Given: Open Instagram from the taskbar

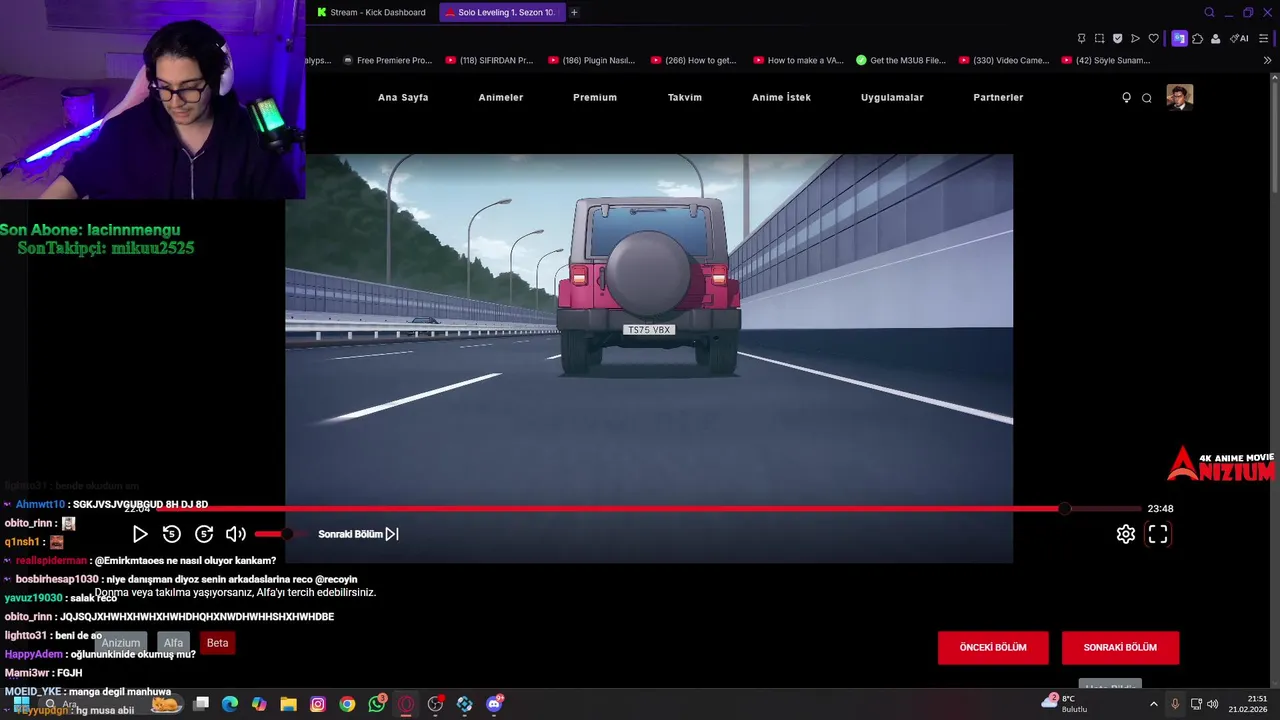Looking at the screenshot, I should point(318,704).
